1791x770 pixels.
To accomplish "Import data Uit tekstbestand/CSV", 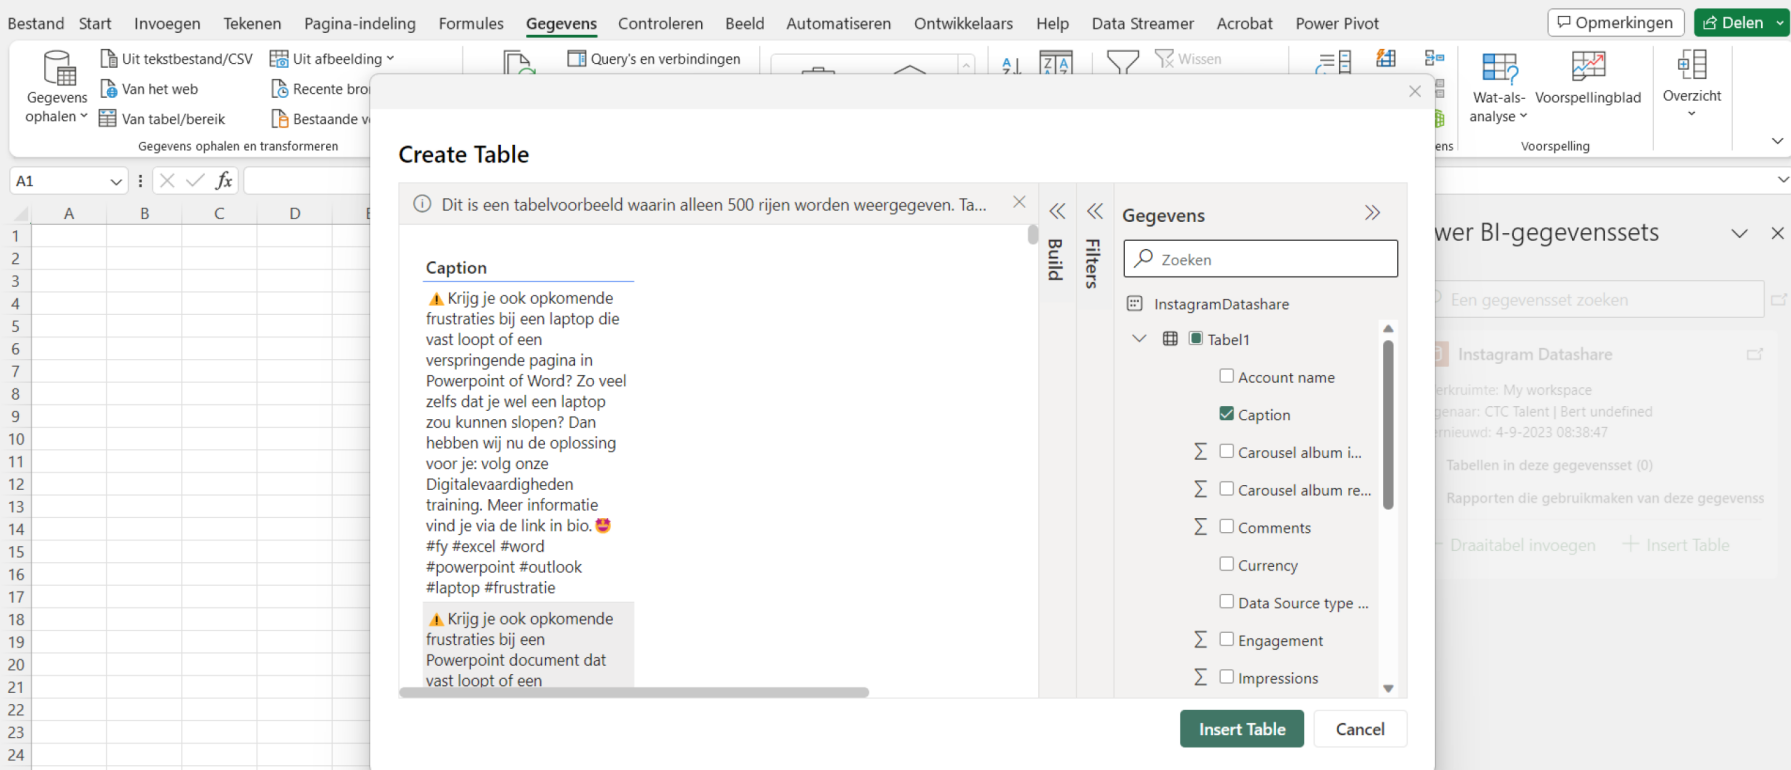I will 177,59.
